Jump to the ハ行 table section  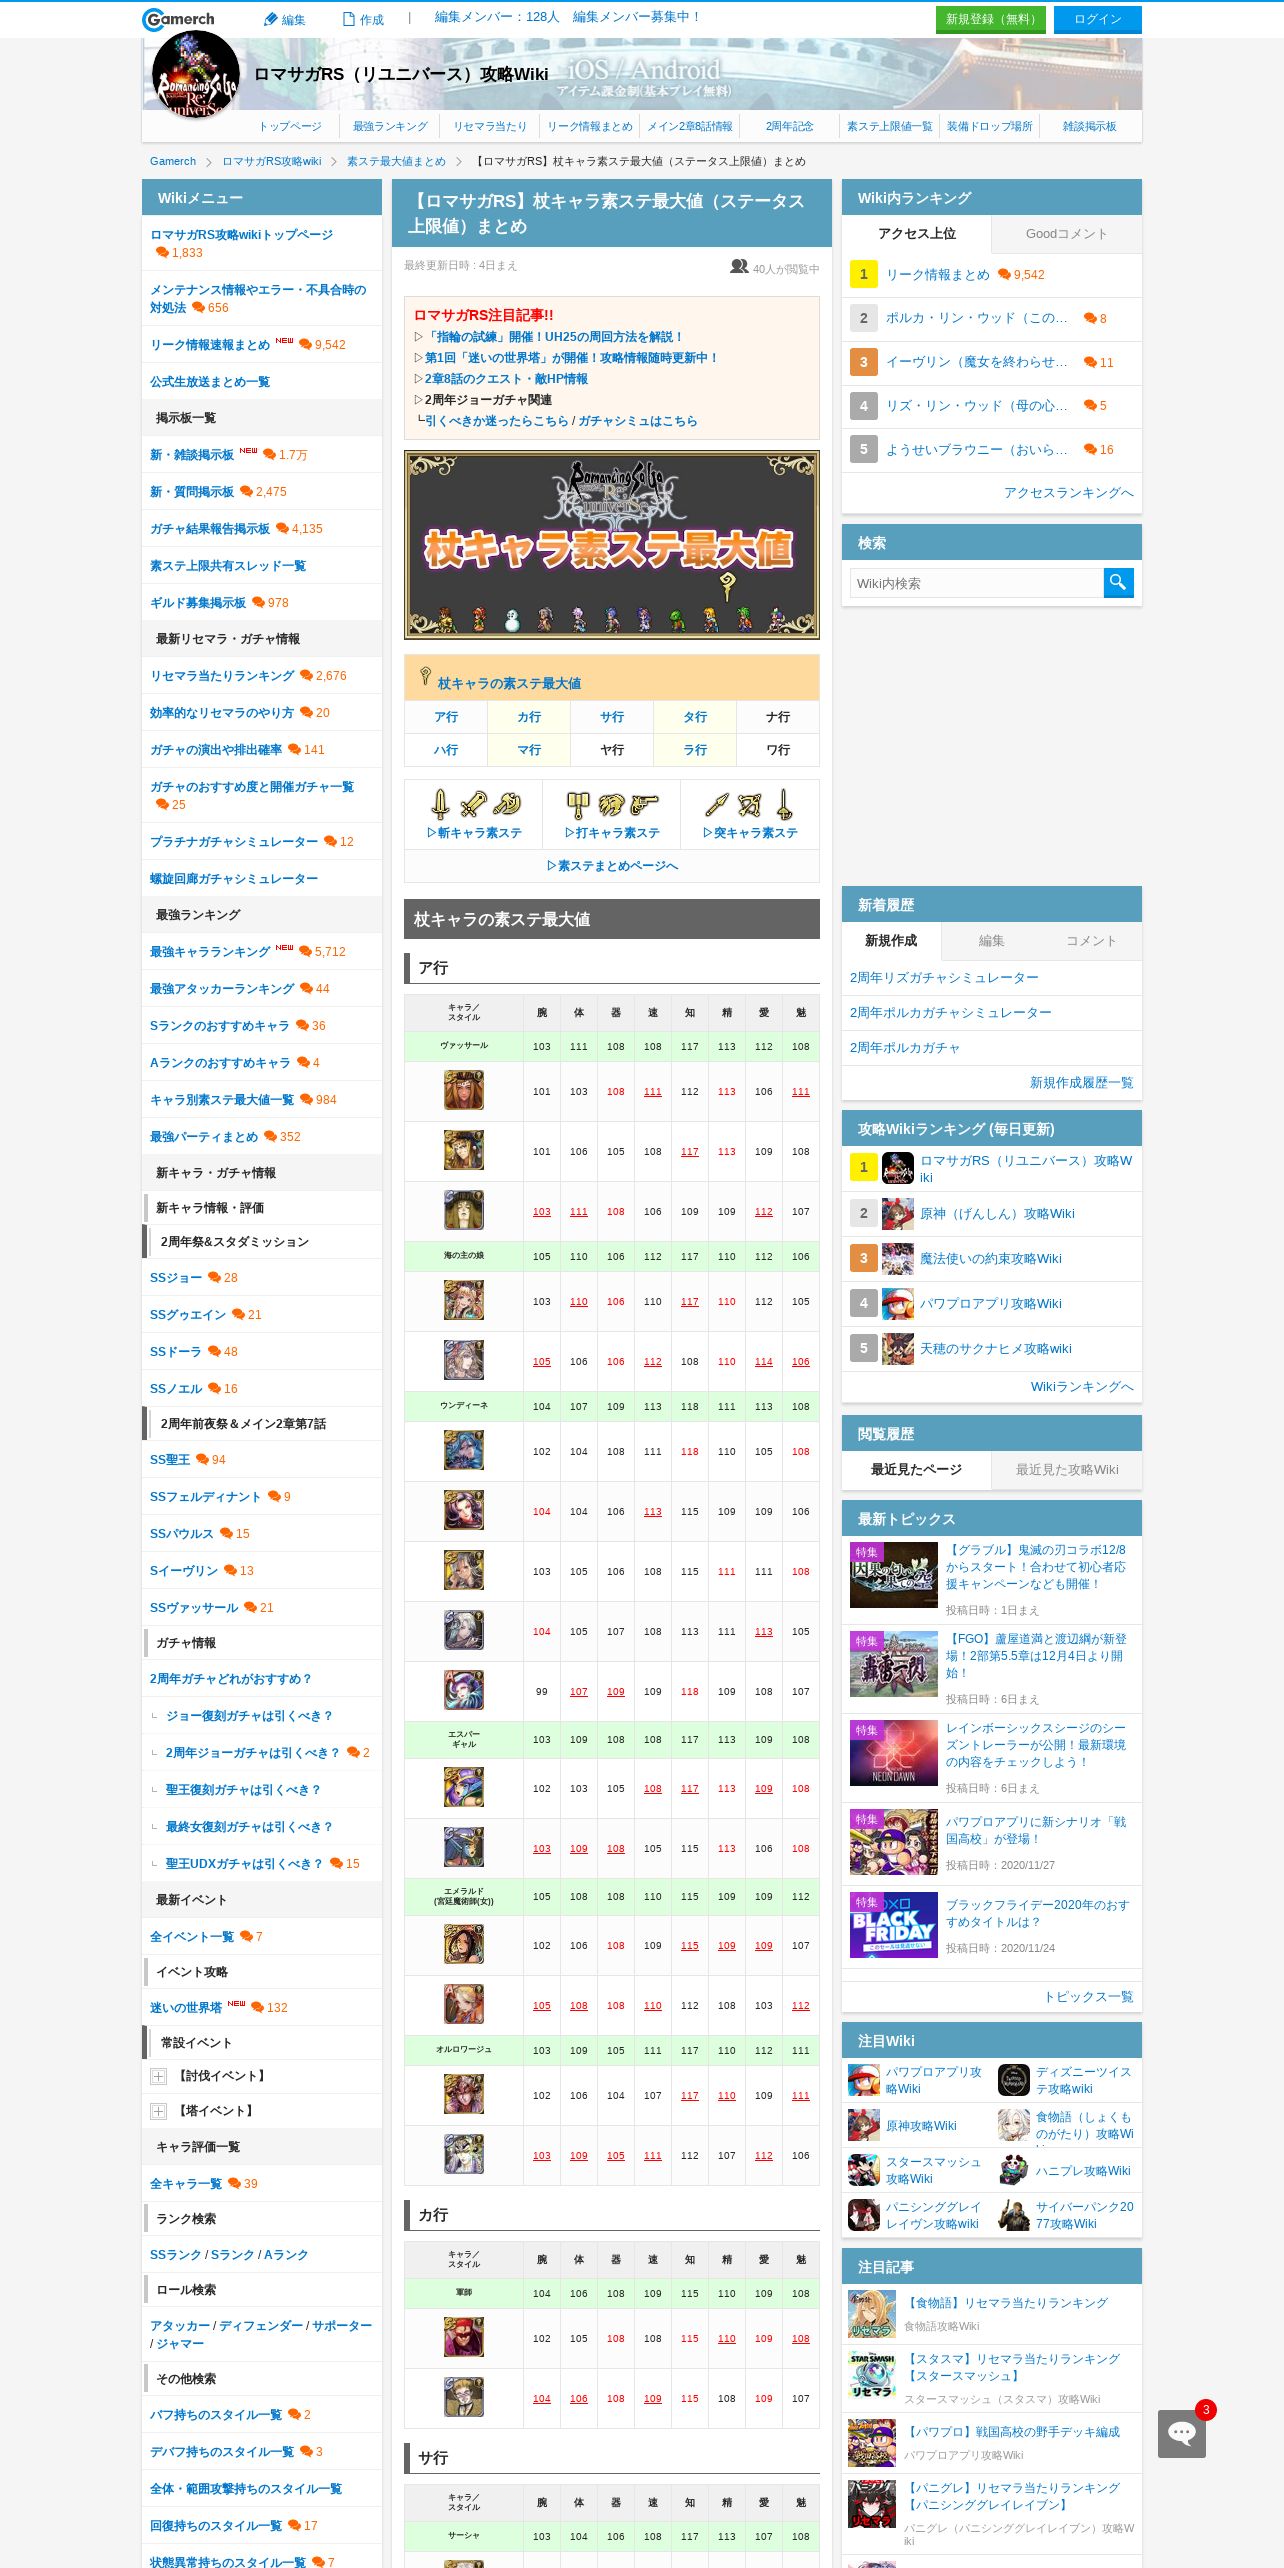point(446,750)
